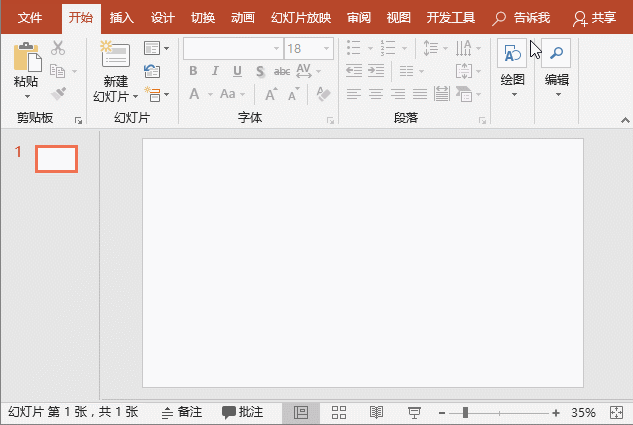
Task: Start slideshow from status bar icon
Action: (x=414, y=412)
